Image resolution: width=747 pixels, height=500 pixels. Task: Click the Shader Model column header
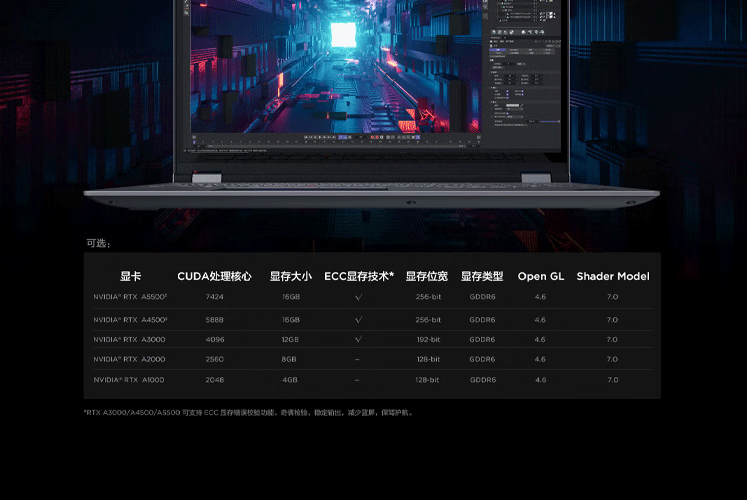(x=613, y=276)
